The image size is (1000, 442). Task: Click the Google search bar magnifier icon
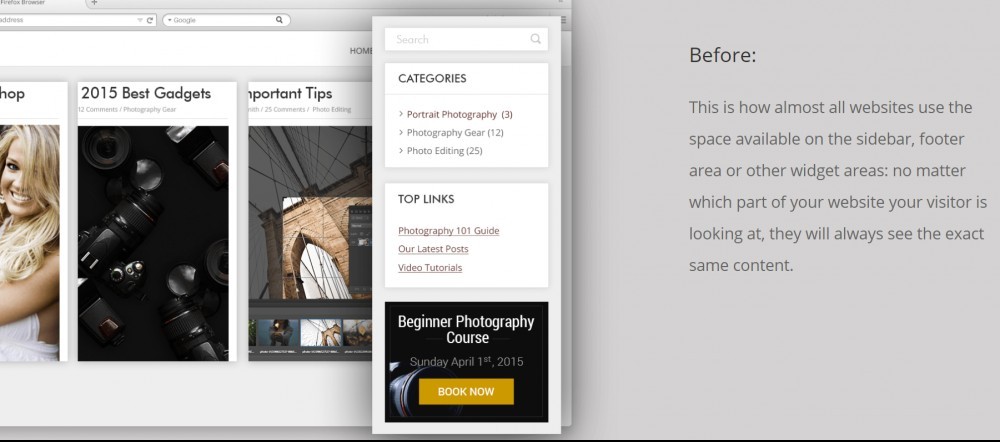pos(279,20)
